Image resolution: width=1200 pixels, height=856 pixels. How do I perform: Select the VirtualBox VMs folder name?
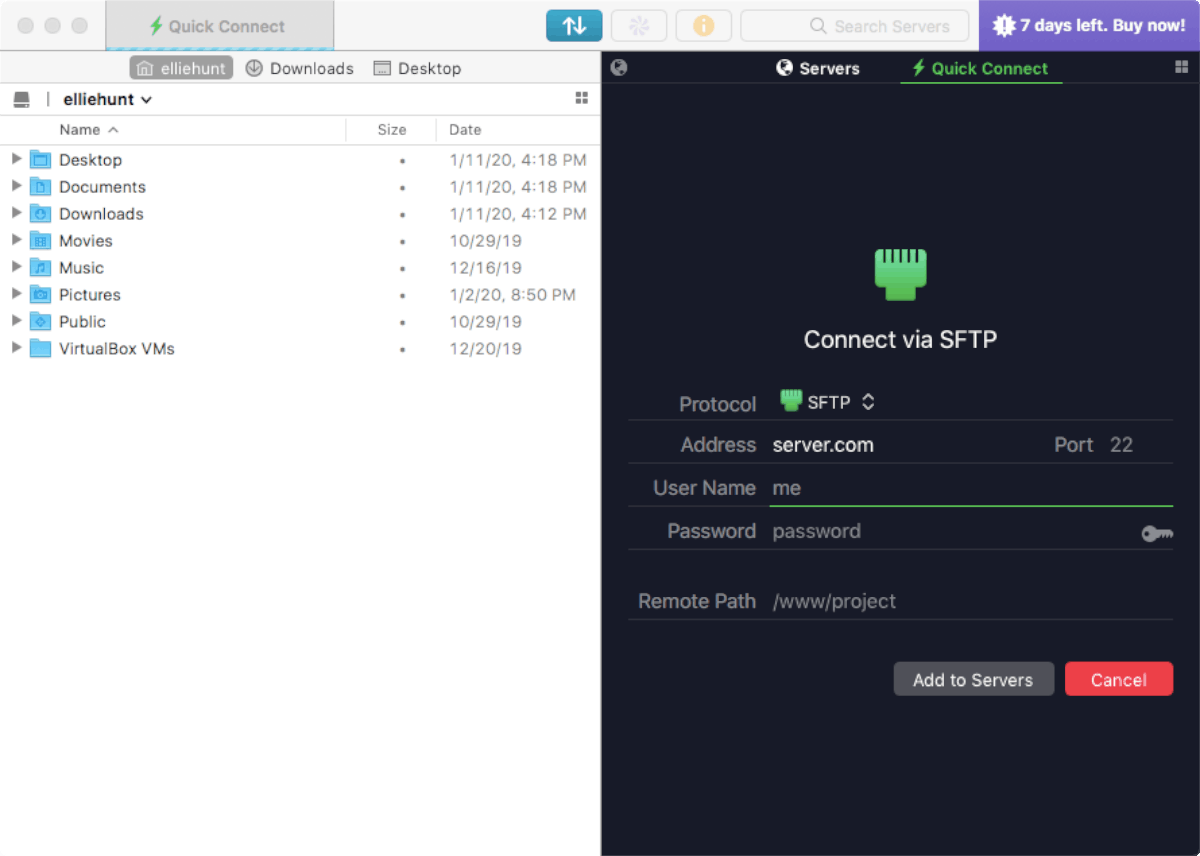point(117,349)
